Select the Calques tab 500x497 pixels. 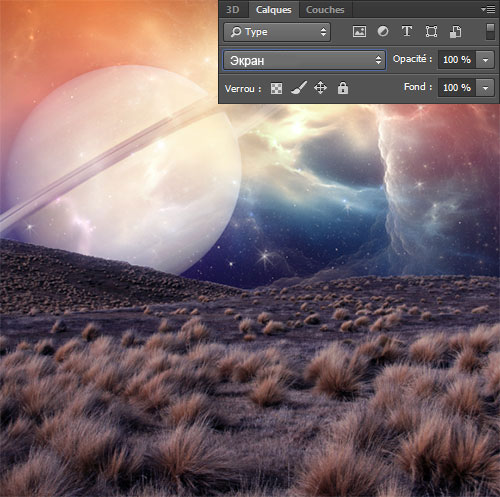pos(273,10)
